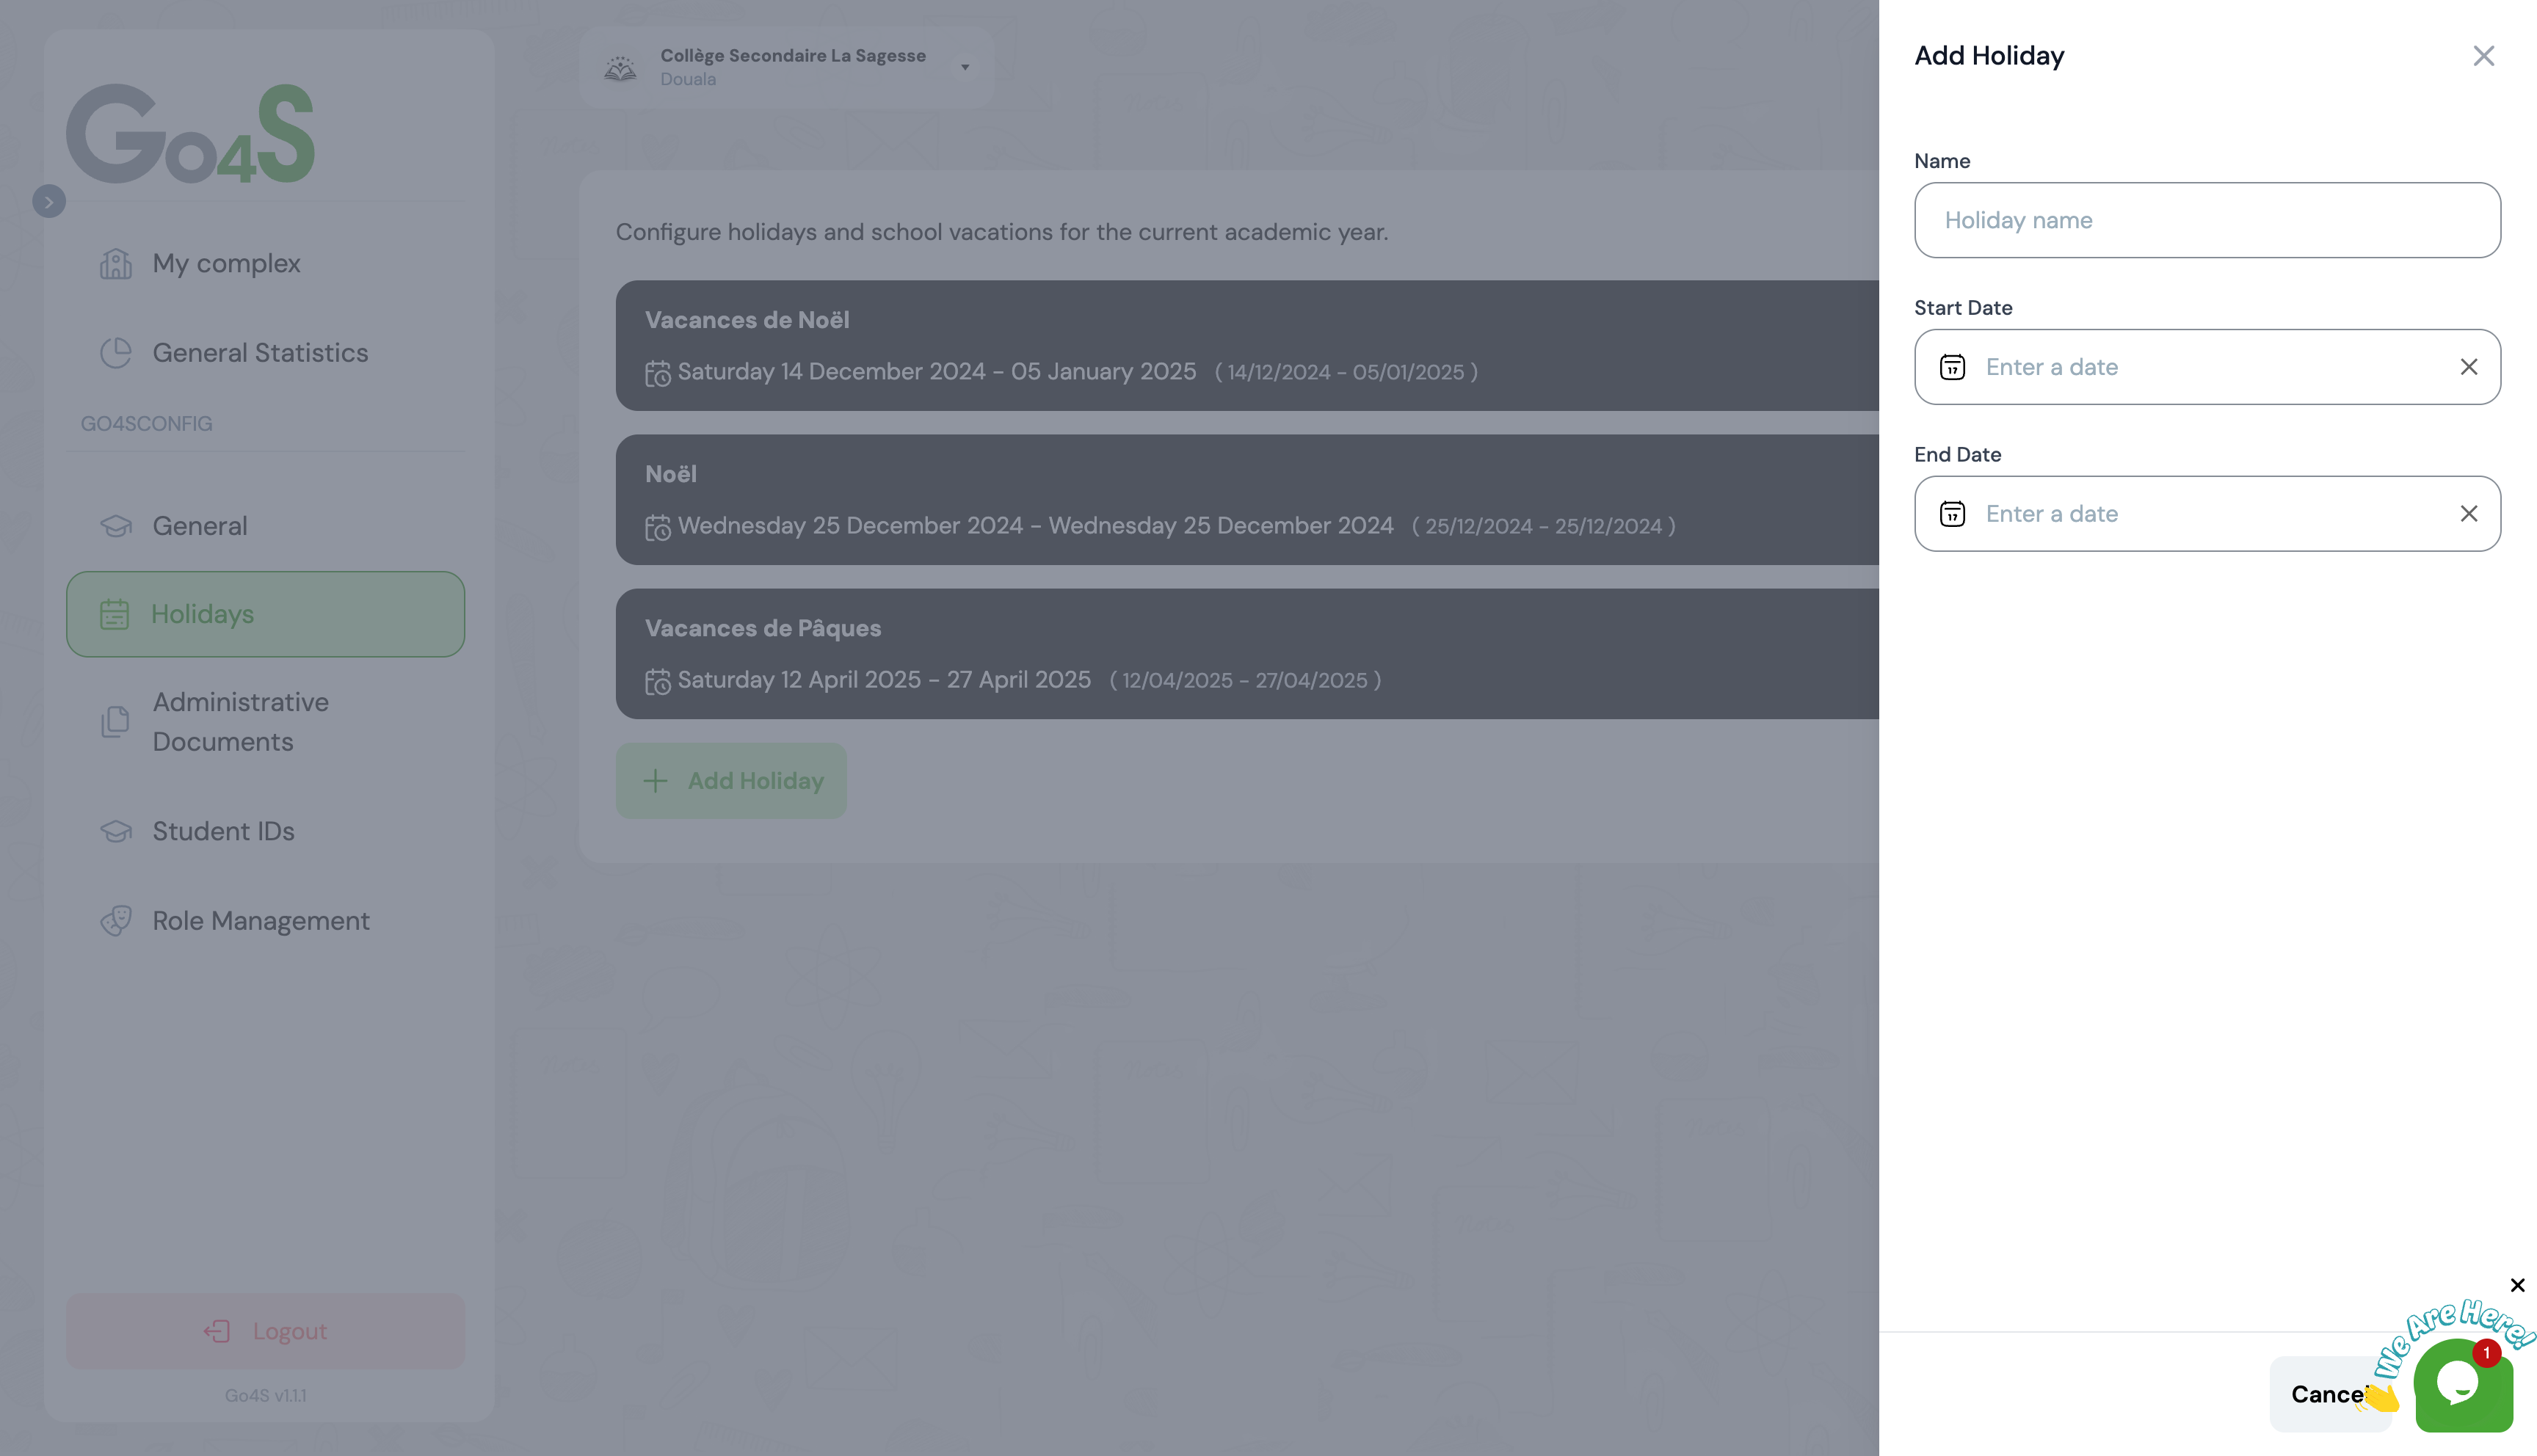Viewport: 2537px width, 1456px height.
Task: Dismiss the We Are Here widget
Action: pos(2517,1285)
